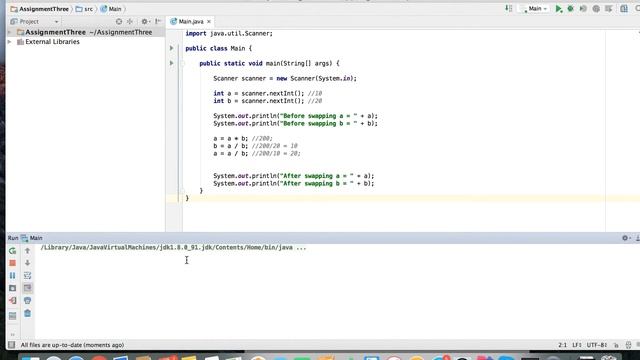Run the Main configuration with green play button
The image size is (640, 360).
558,9
